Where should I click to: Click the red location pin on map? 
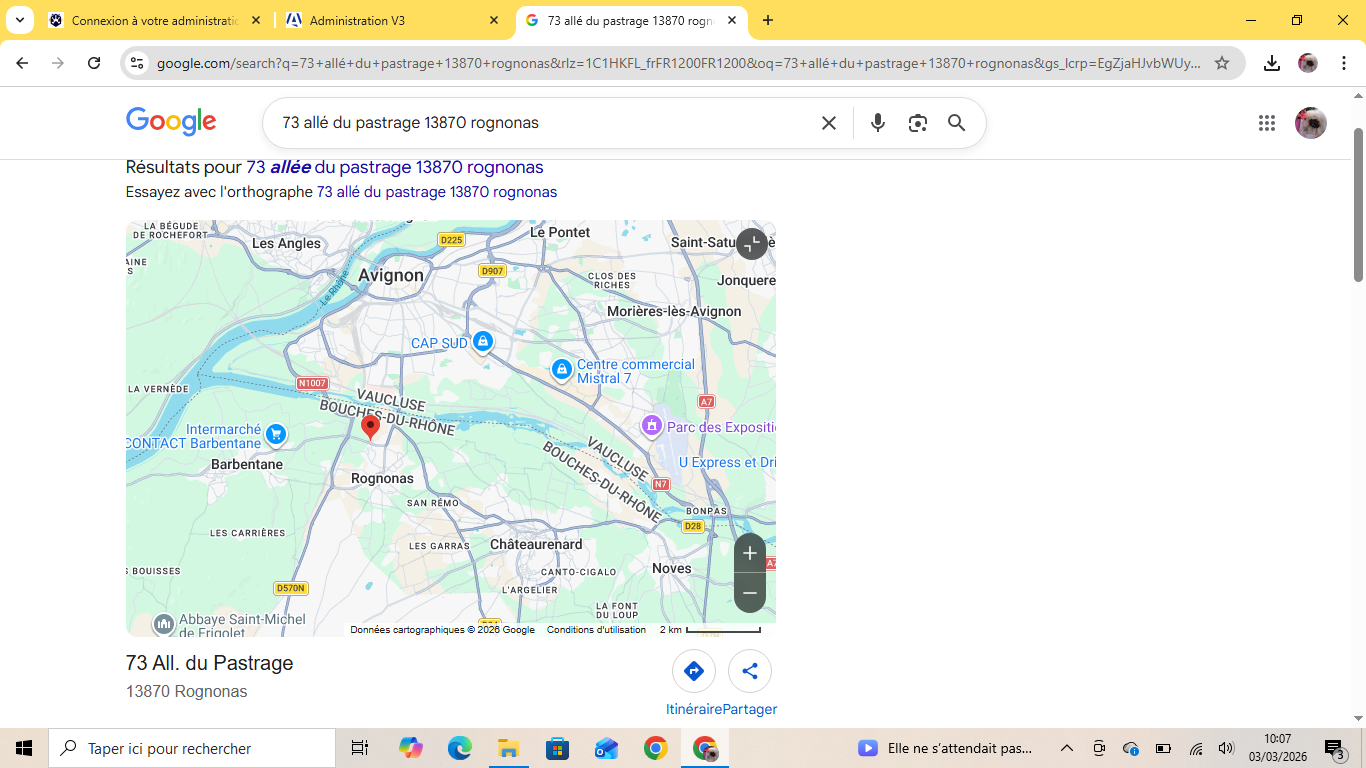(370, 427)
